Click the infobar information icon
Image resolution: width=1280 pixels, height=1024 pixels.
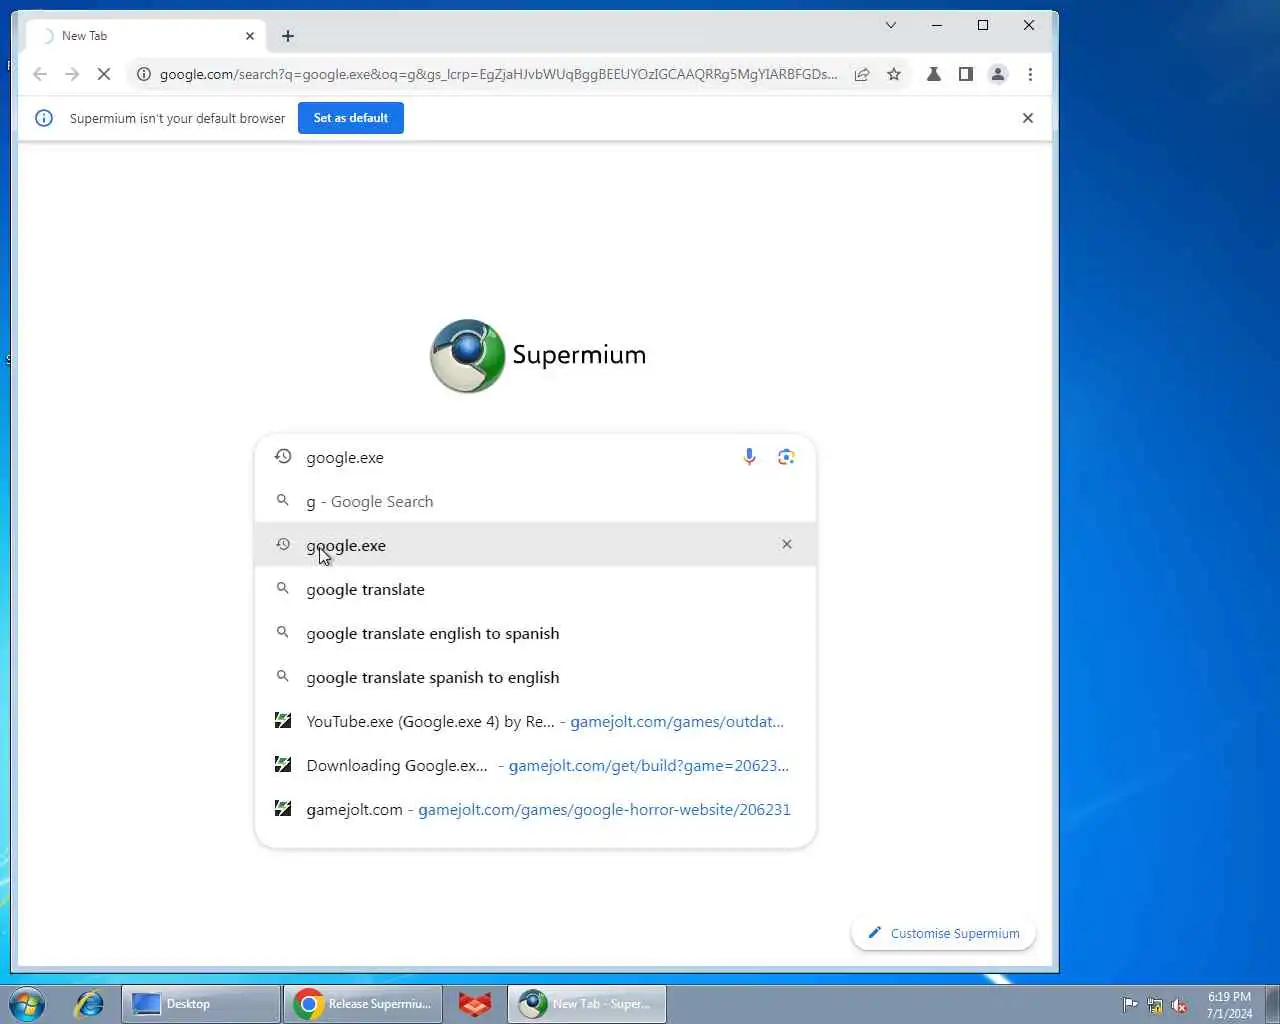[44, 118]
